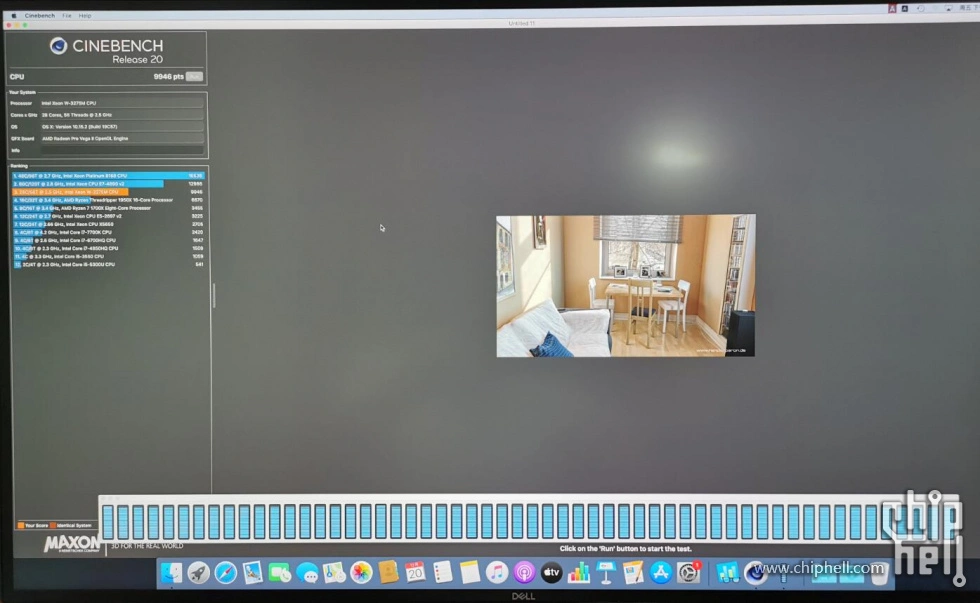Open Trash at the Dock's end
The width and height of the screenshot is (980, 603).
click(880, 574)
